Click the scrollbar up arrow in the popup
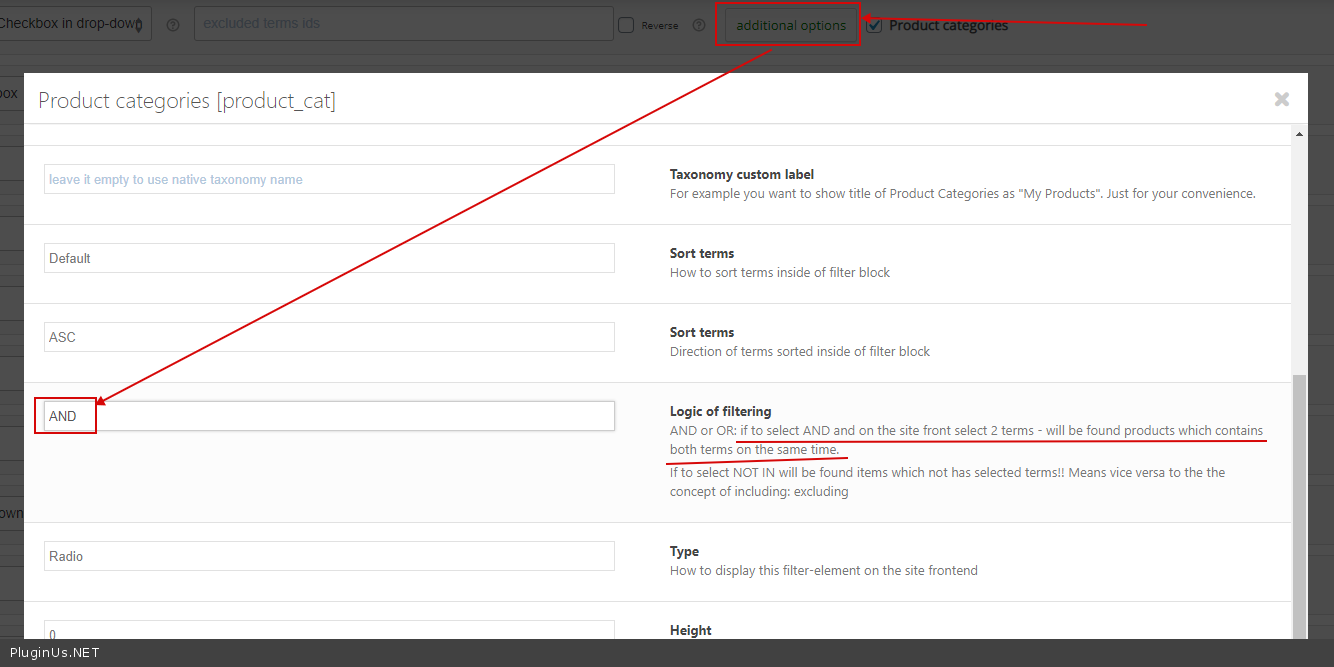Image resolution: width=1334 pixels, height=667 pixels. click(1299, 134)
